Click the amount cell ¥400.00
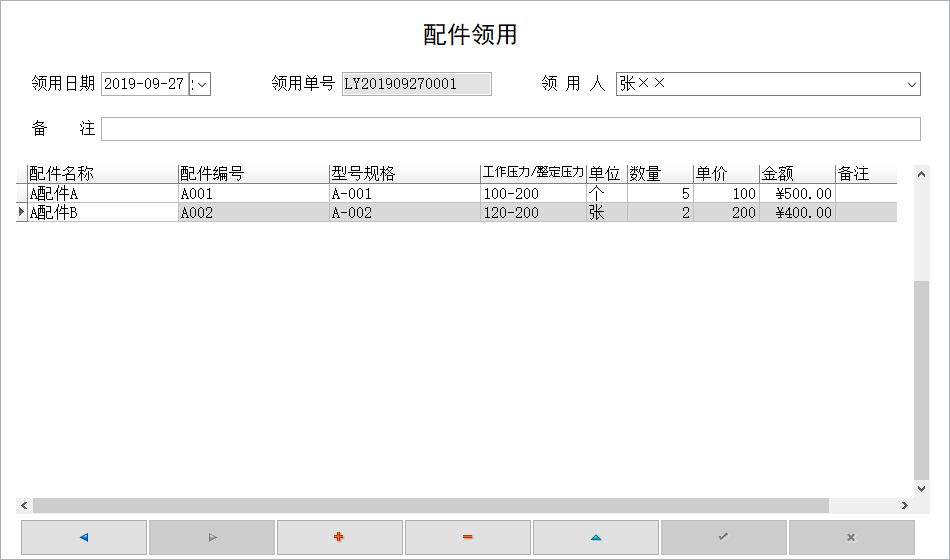This screenshot has height=560, width=950. coord(797,213)
